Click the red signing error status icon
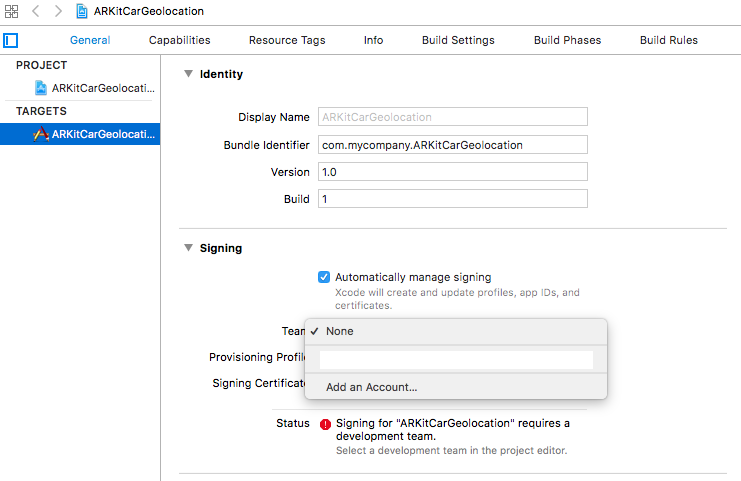 [x=325, y=423]
